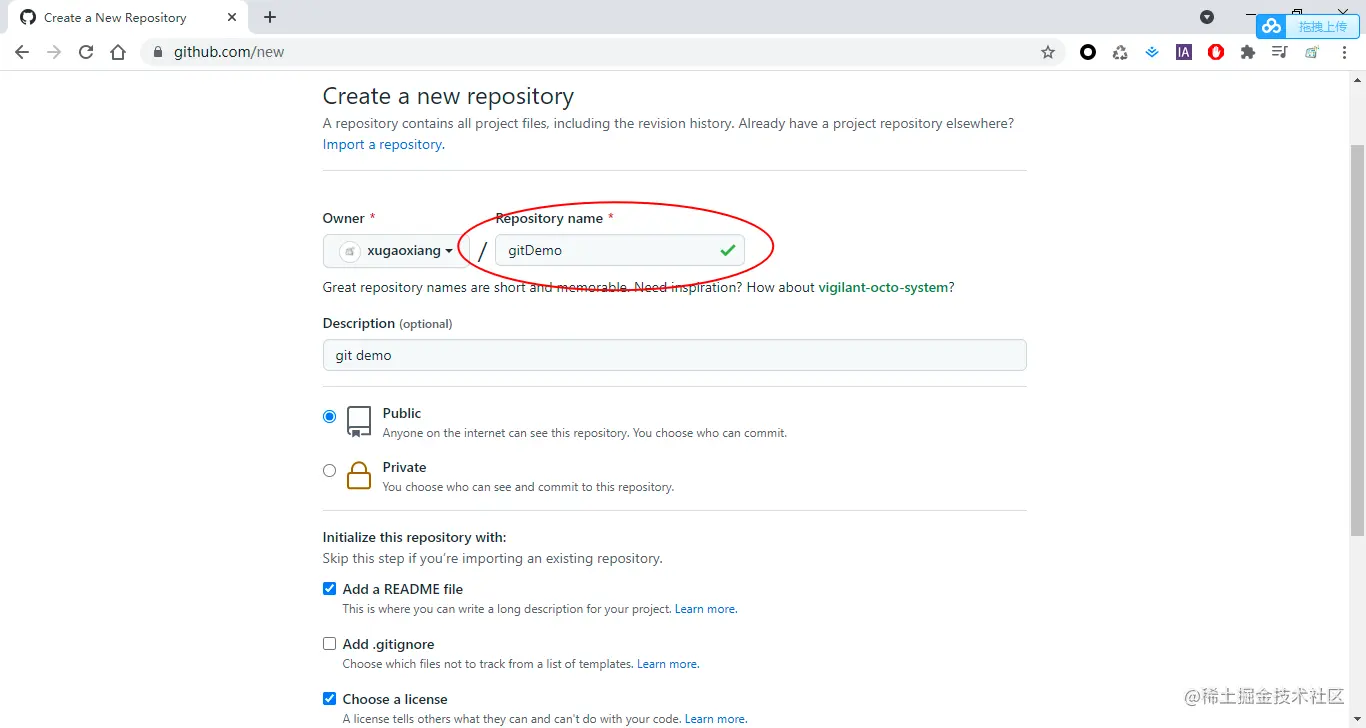Screen dimensions: 1366x728
Task: Open a new browser tab
Action: 270,17
